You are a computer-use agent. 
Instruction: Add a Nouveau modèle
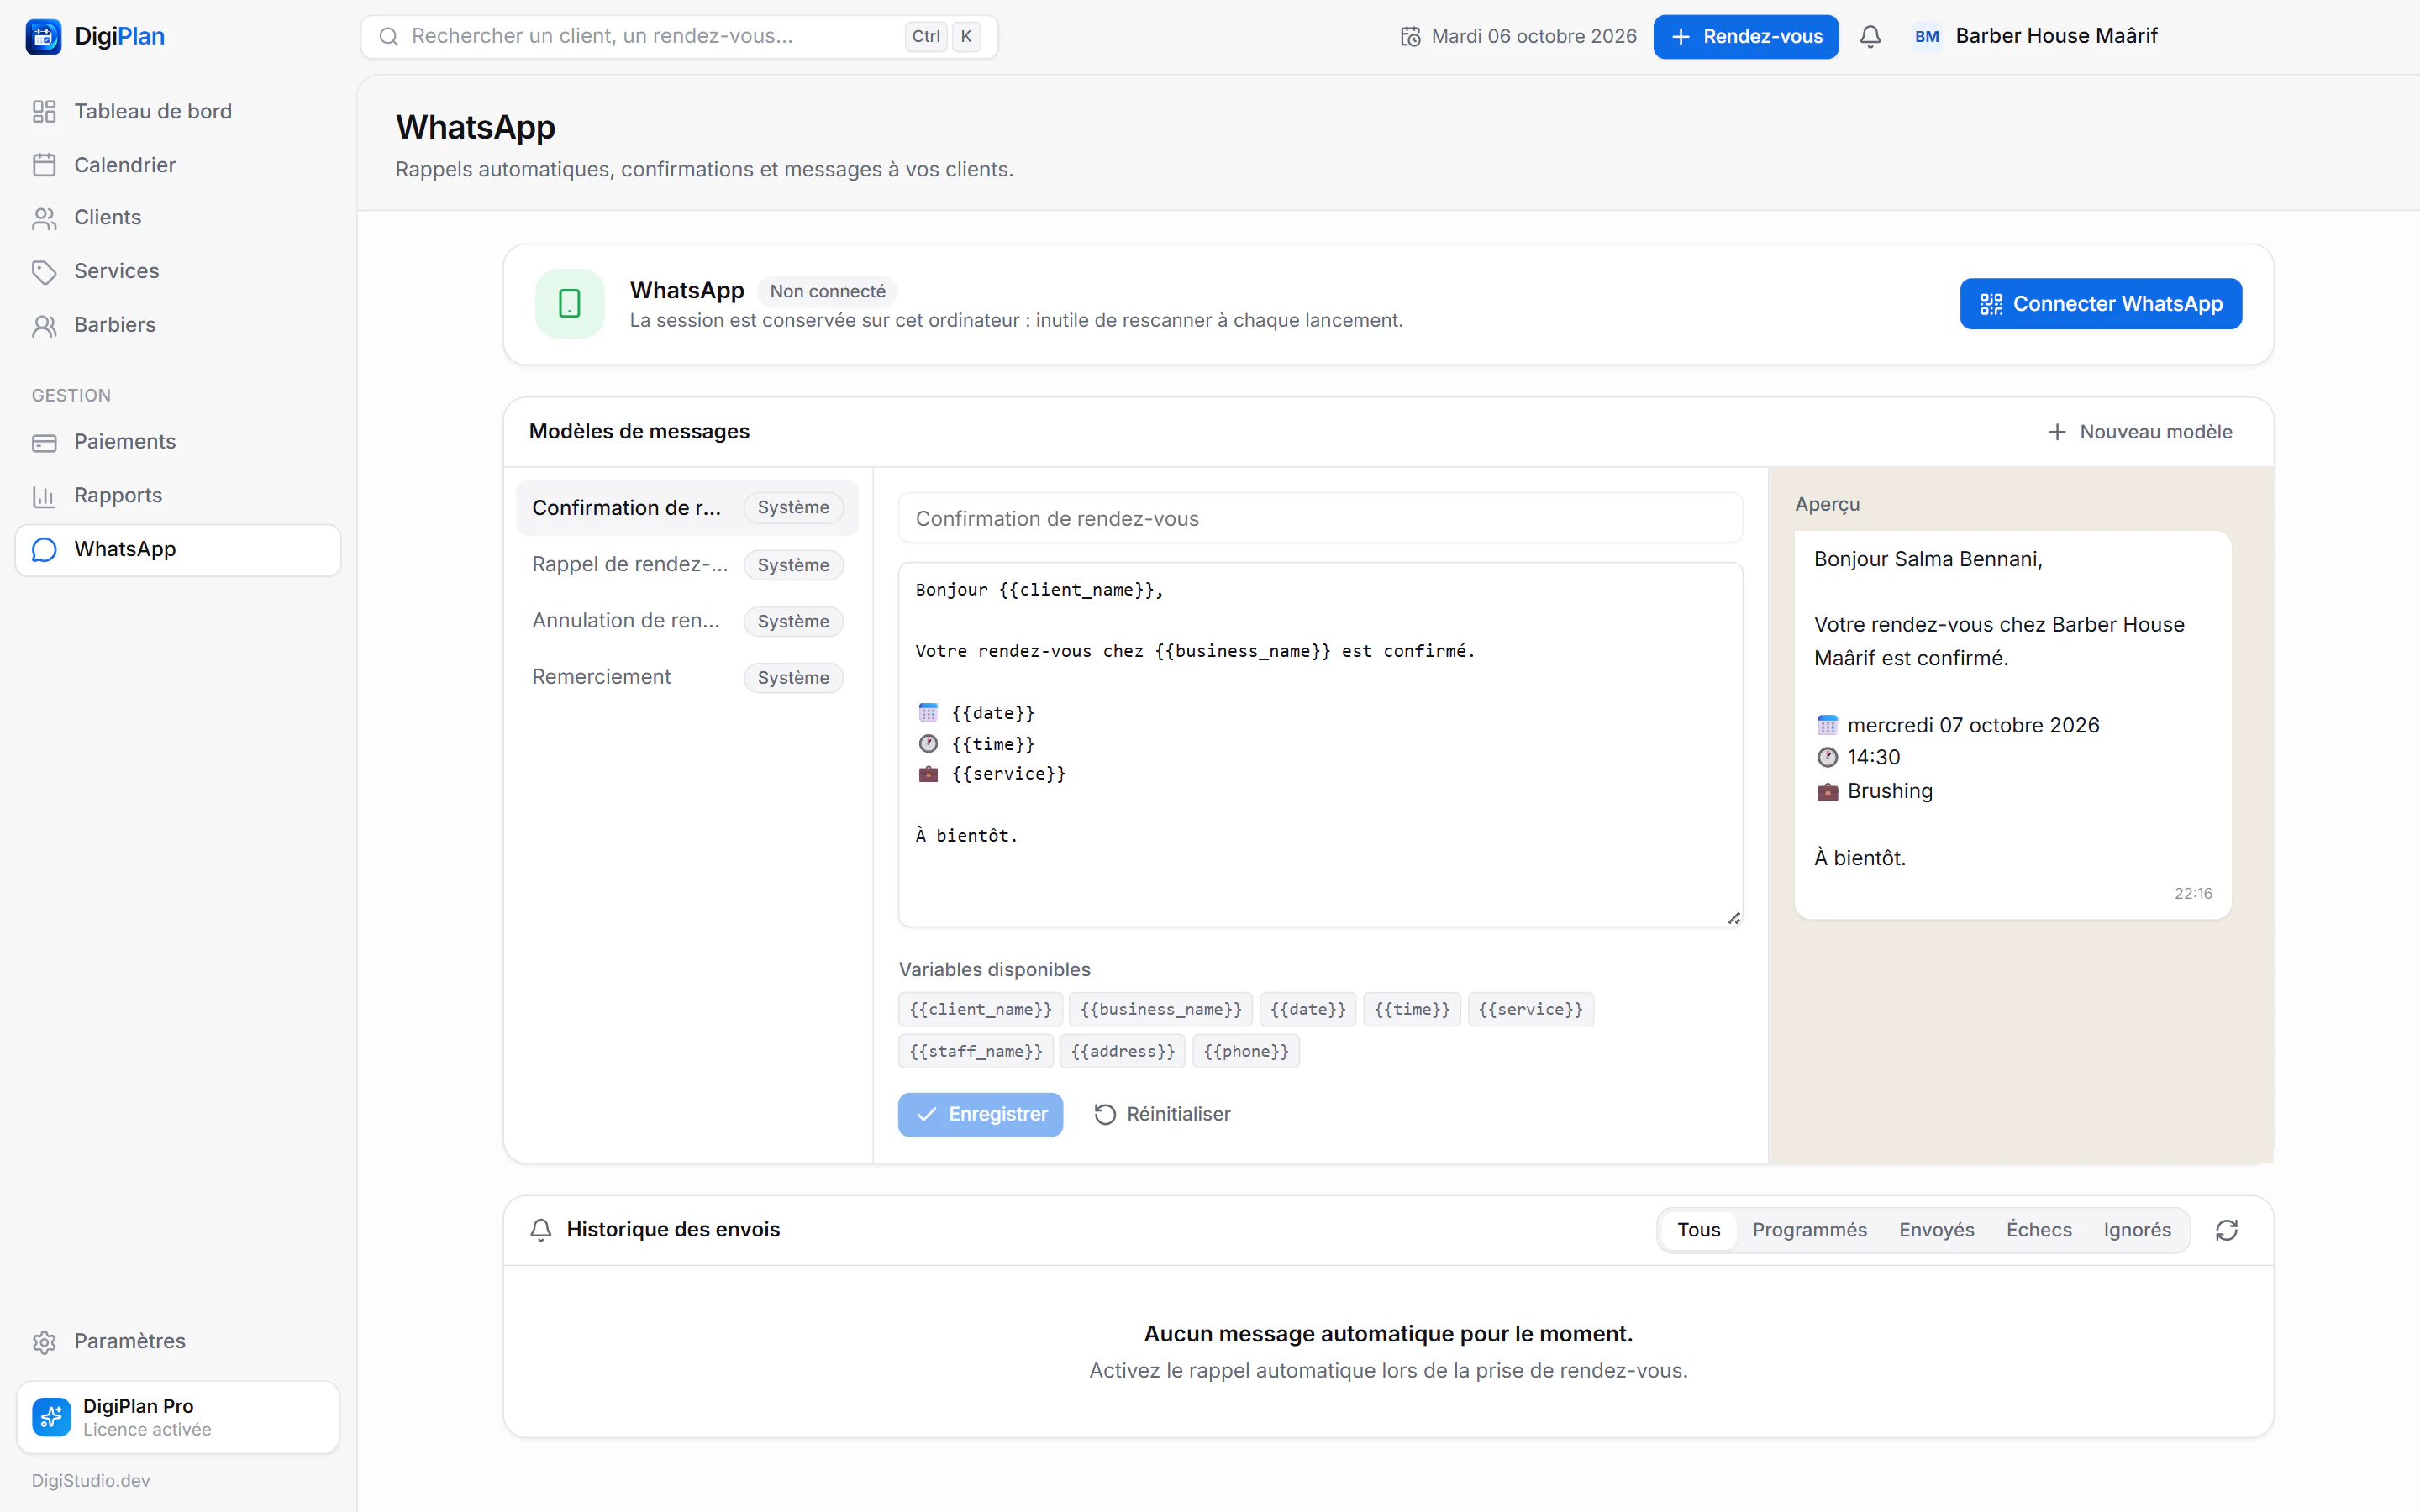coord(2140,432)
